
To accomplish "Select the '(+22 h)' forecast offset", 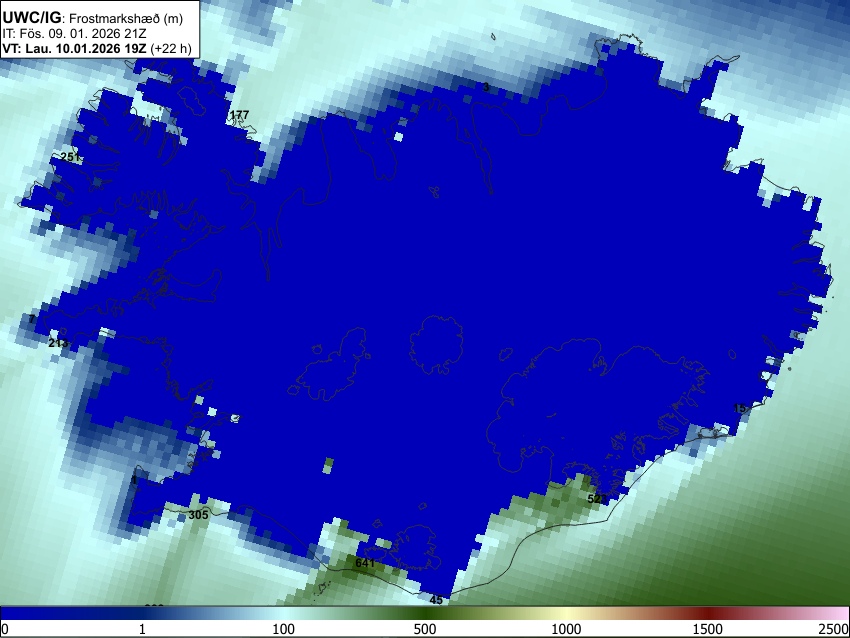I will [x=171, y=48].
